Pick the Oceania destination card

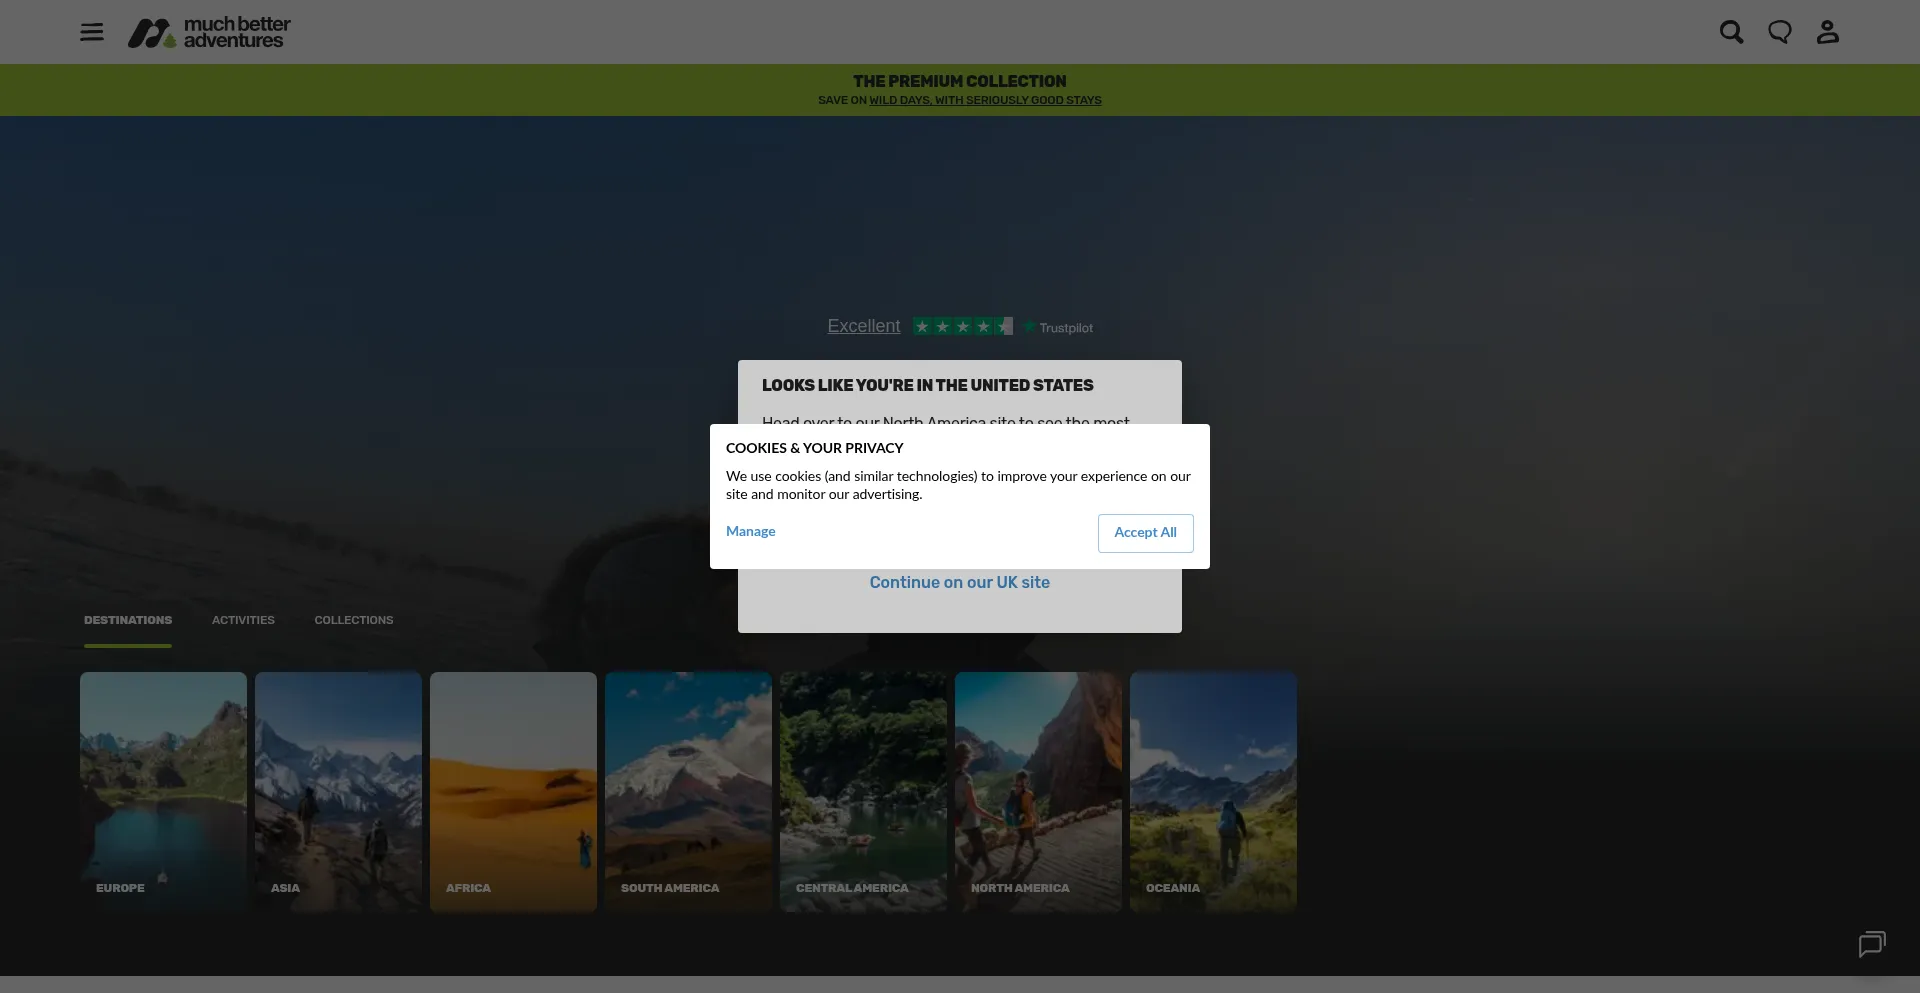(1213, 790)
